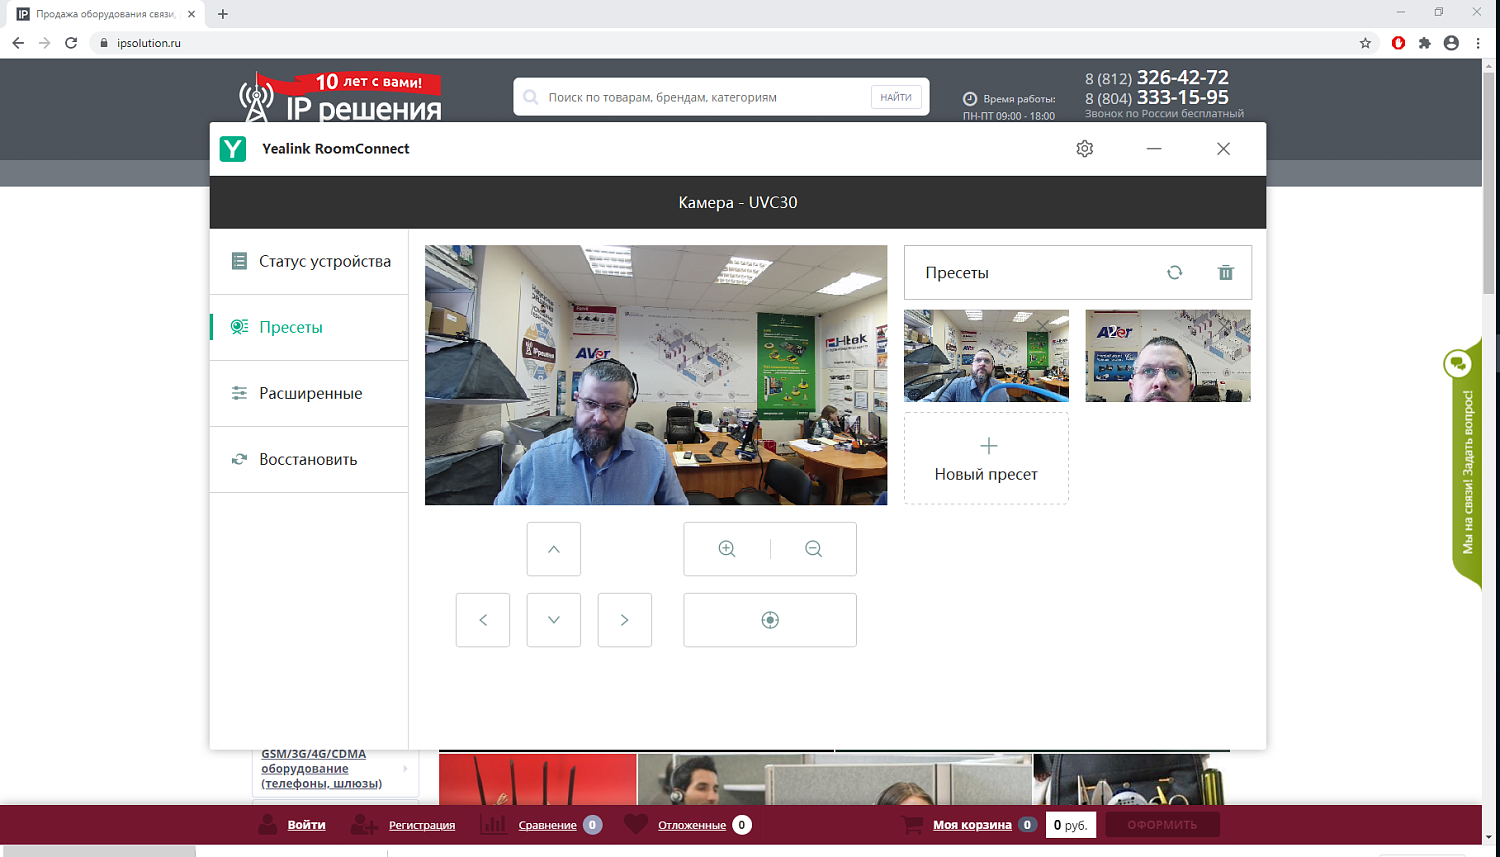Open the Восстановить section
The image size is (1500, 857).
click(310, 460)
